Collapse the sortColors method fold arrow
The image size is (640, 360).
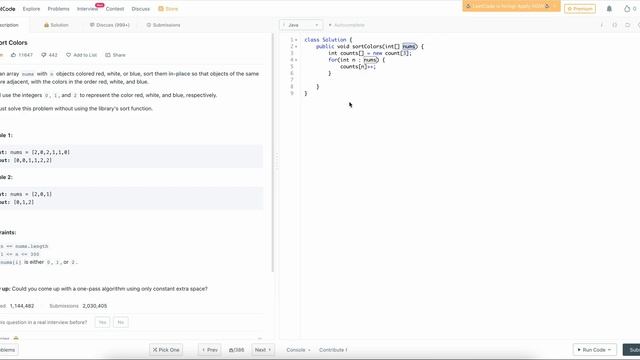pos(296,47)
